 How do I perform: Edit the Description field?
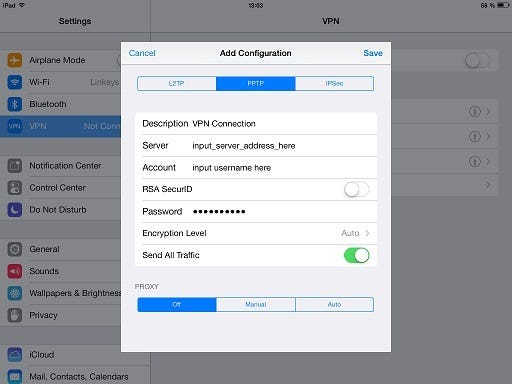tap(256, 124)
